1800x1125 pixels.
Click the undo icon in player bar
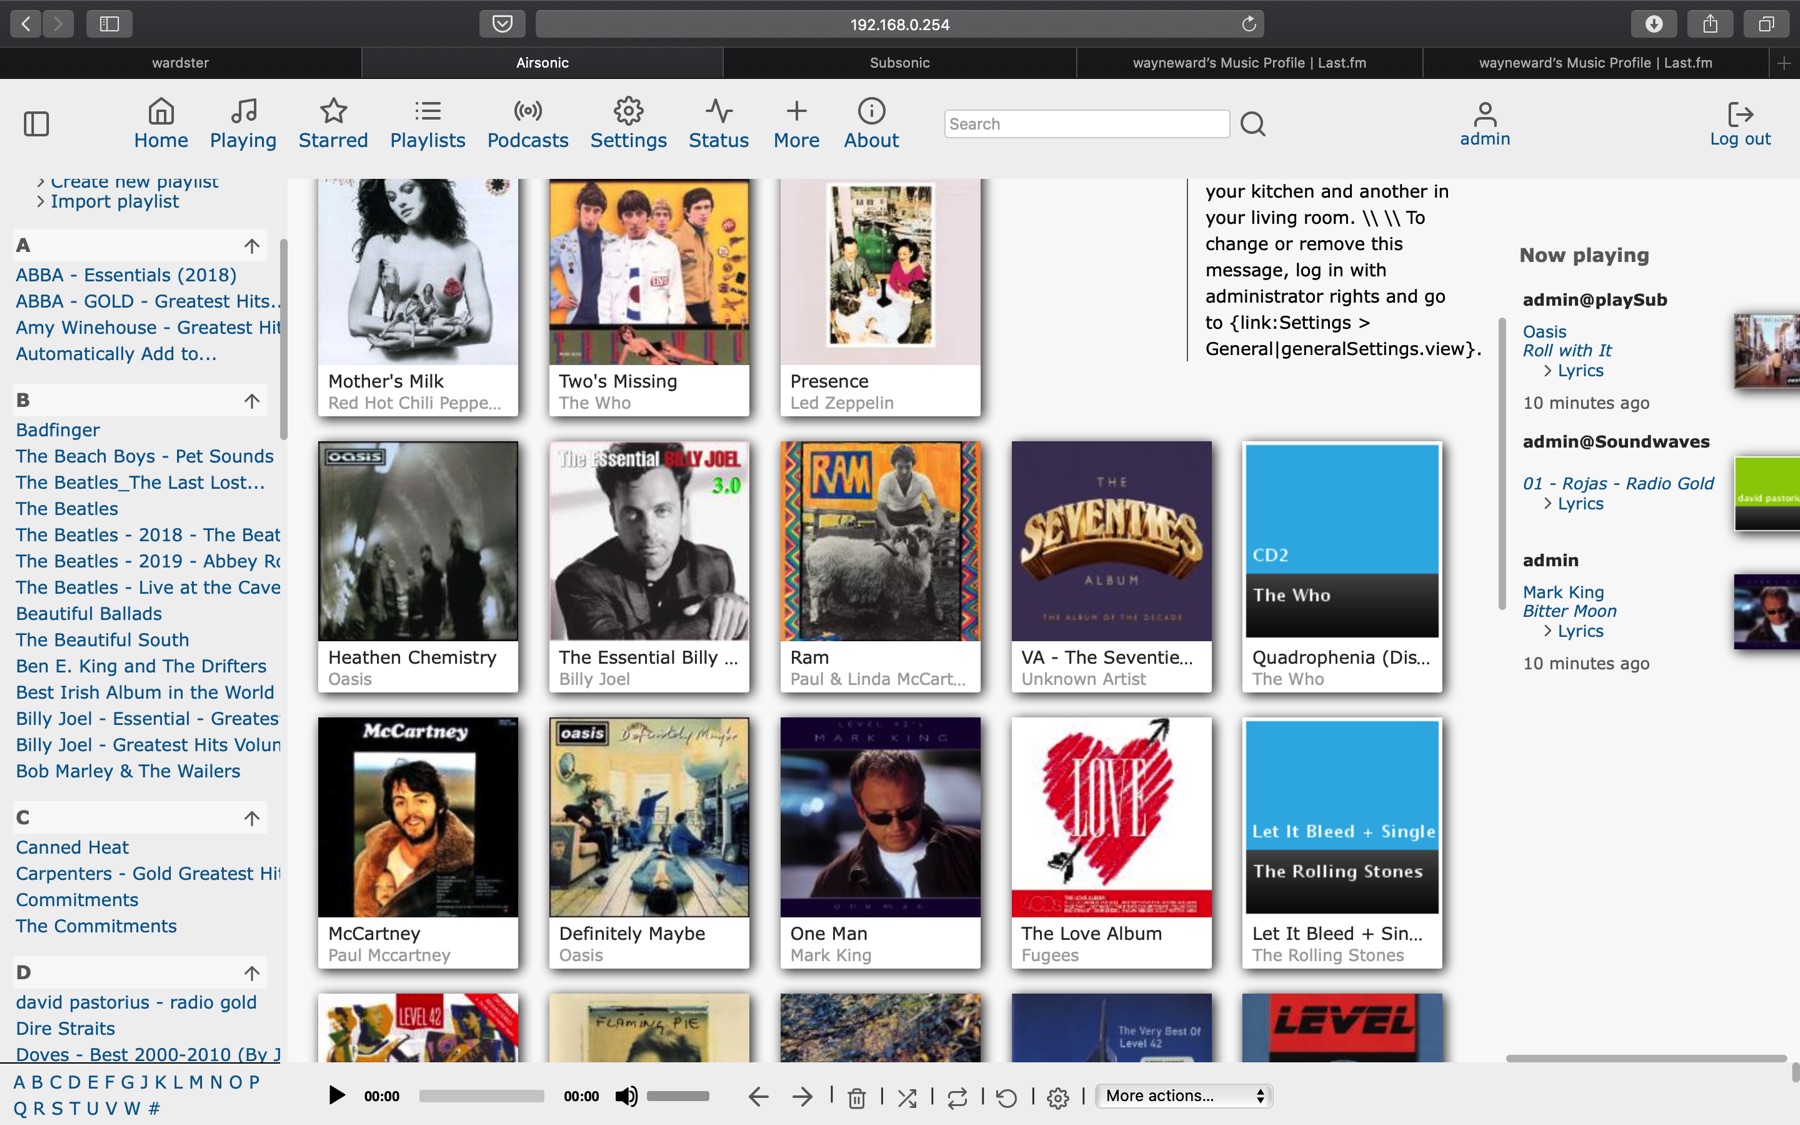pyautogui.click(x=1007, y=1098)
